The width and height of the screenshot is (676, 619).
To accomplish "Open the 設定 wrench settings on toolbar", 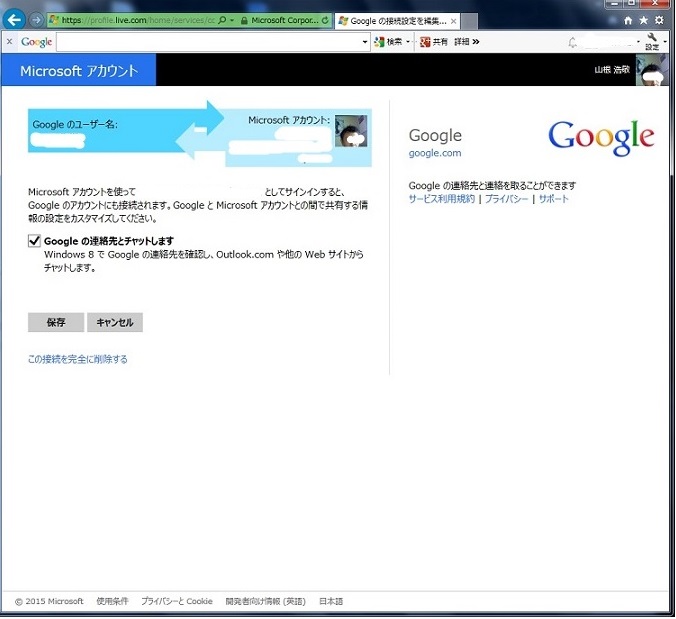I will (x=652, y=41).
